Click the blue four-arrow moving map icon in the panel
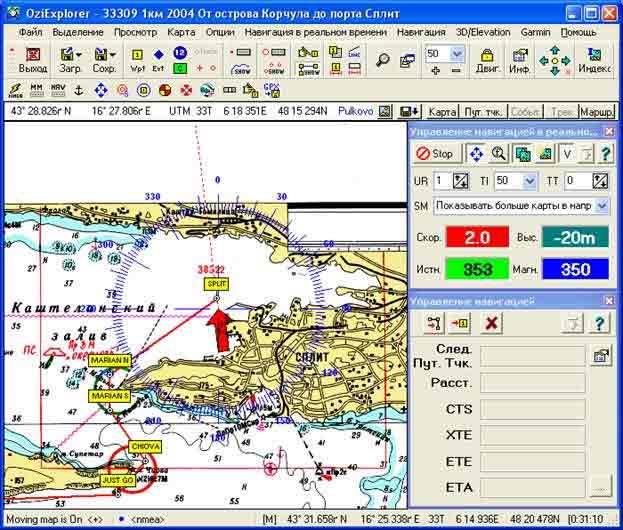 pos(476,153)
